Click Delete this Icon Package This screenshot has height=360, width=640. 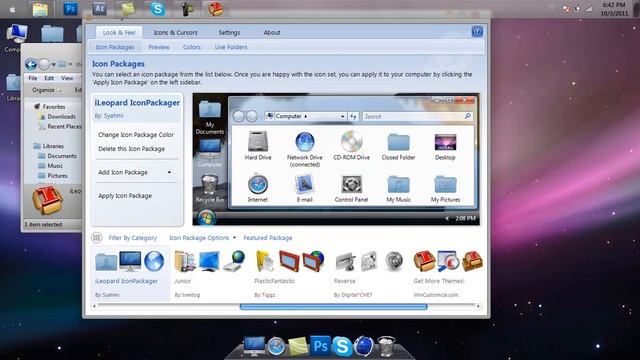pos(131,149)
